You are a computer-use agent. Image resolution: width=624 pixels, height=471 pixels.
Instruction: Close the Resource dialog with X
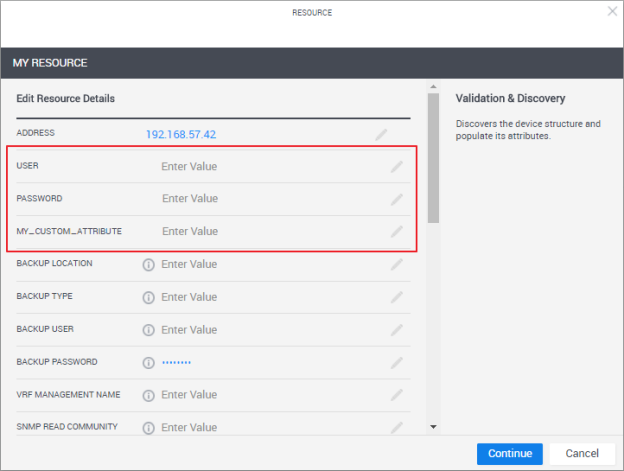point(612,11)
